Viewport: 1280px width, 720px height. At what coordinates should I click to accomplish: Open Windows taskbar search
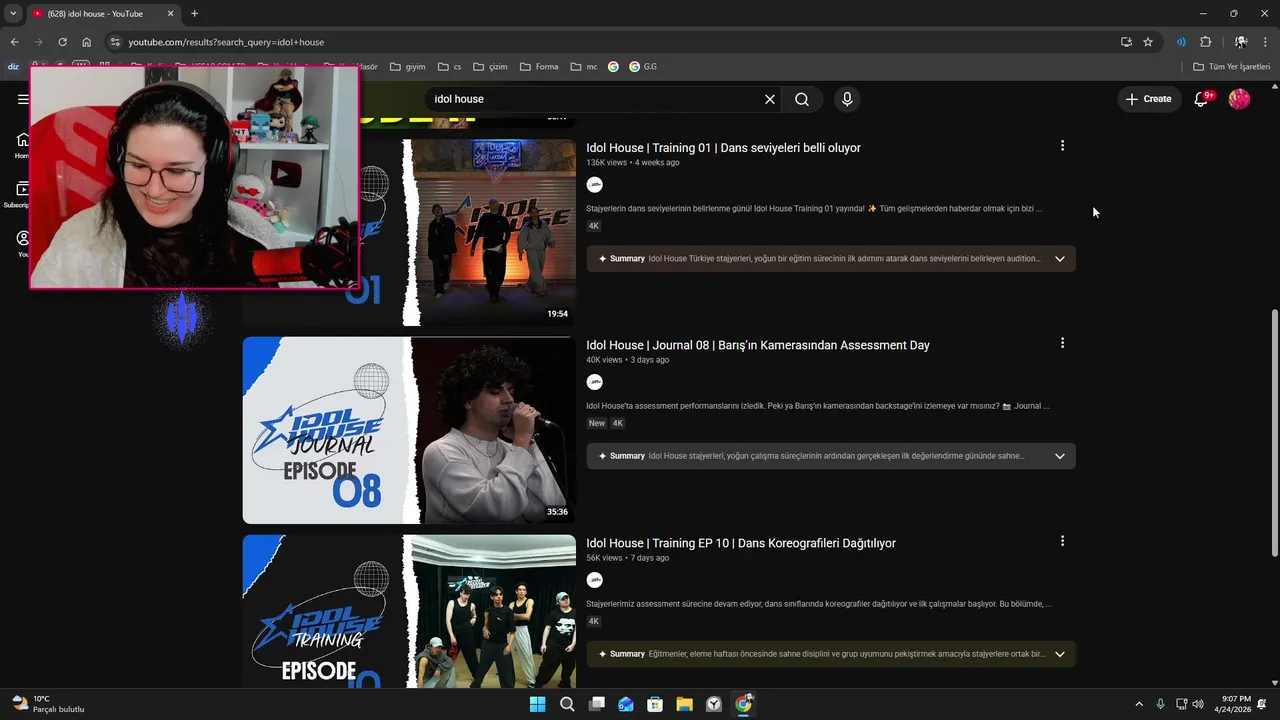click(x=567, y=704)
